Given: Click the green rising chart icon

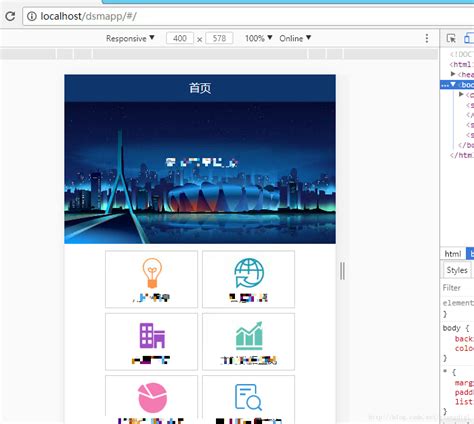Looking at the screenshot, I should tap(249, 335).
